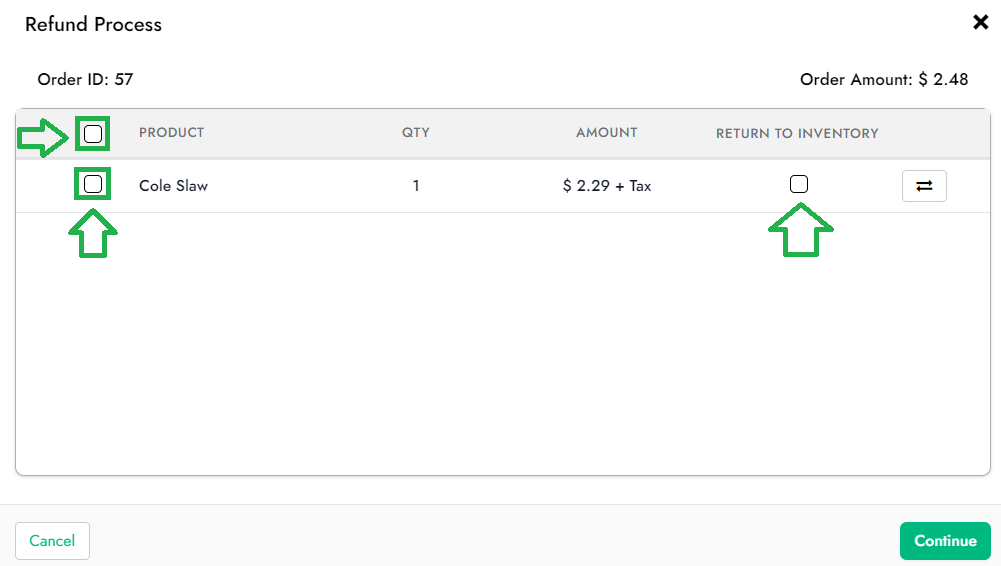Image resolution: width=1001 pixels, height=566 pixels.
Task: Click the RETURN TO INVENTORY column header
Action: tap(797, 133)
